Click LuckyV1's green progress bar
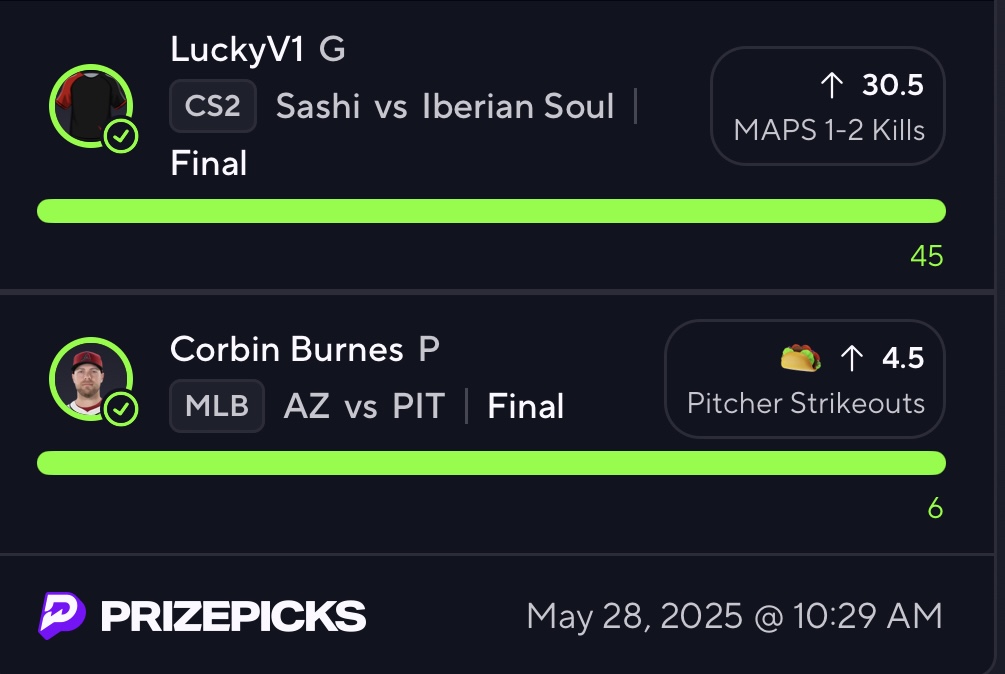 click(x=492, y=211)
